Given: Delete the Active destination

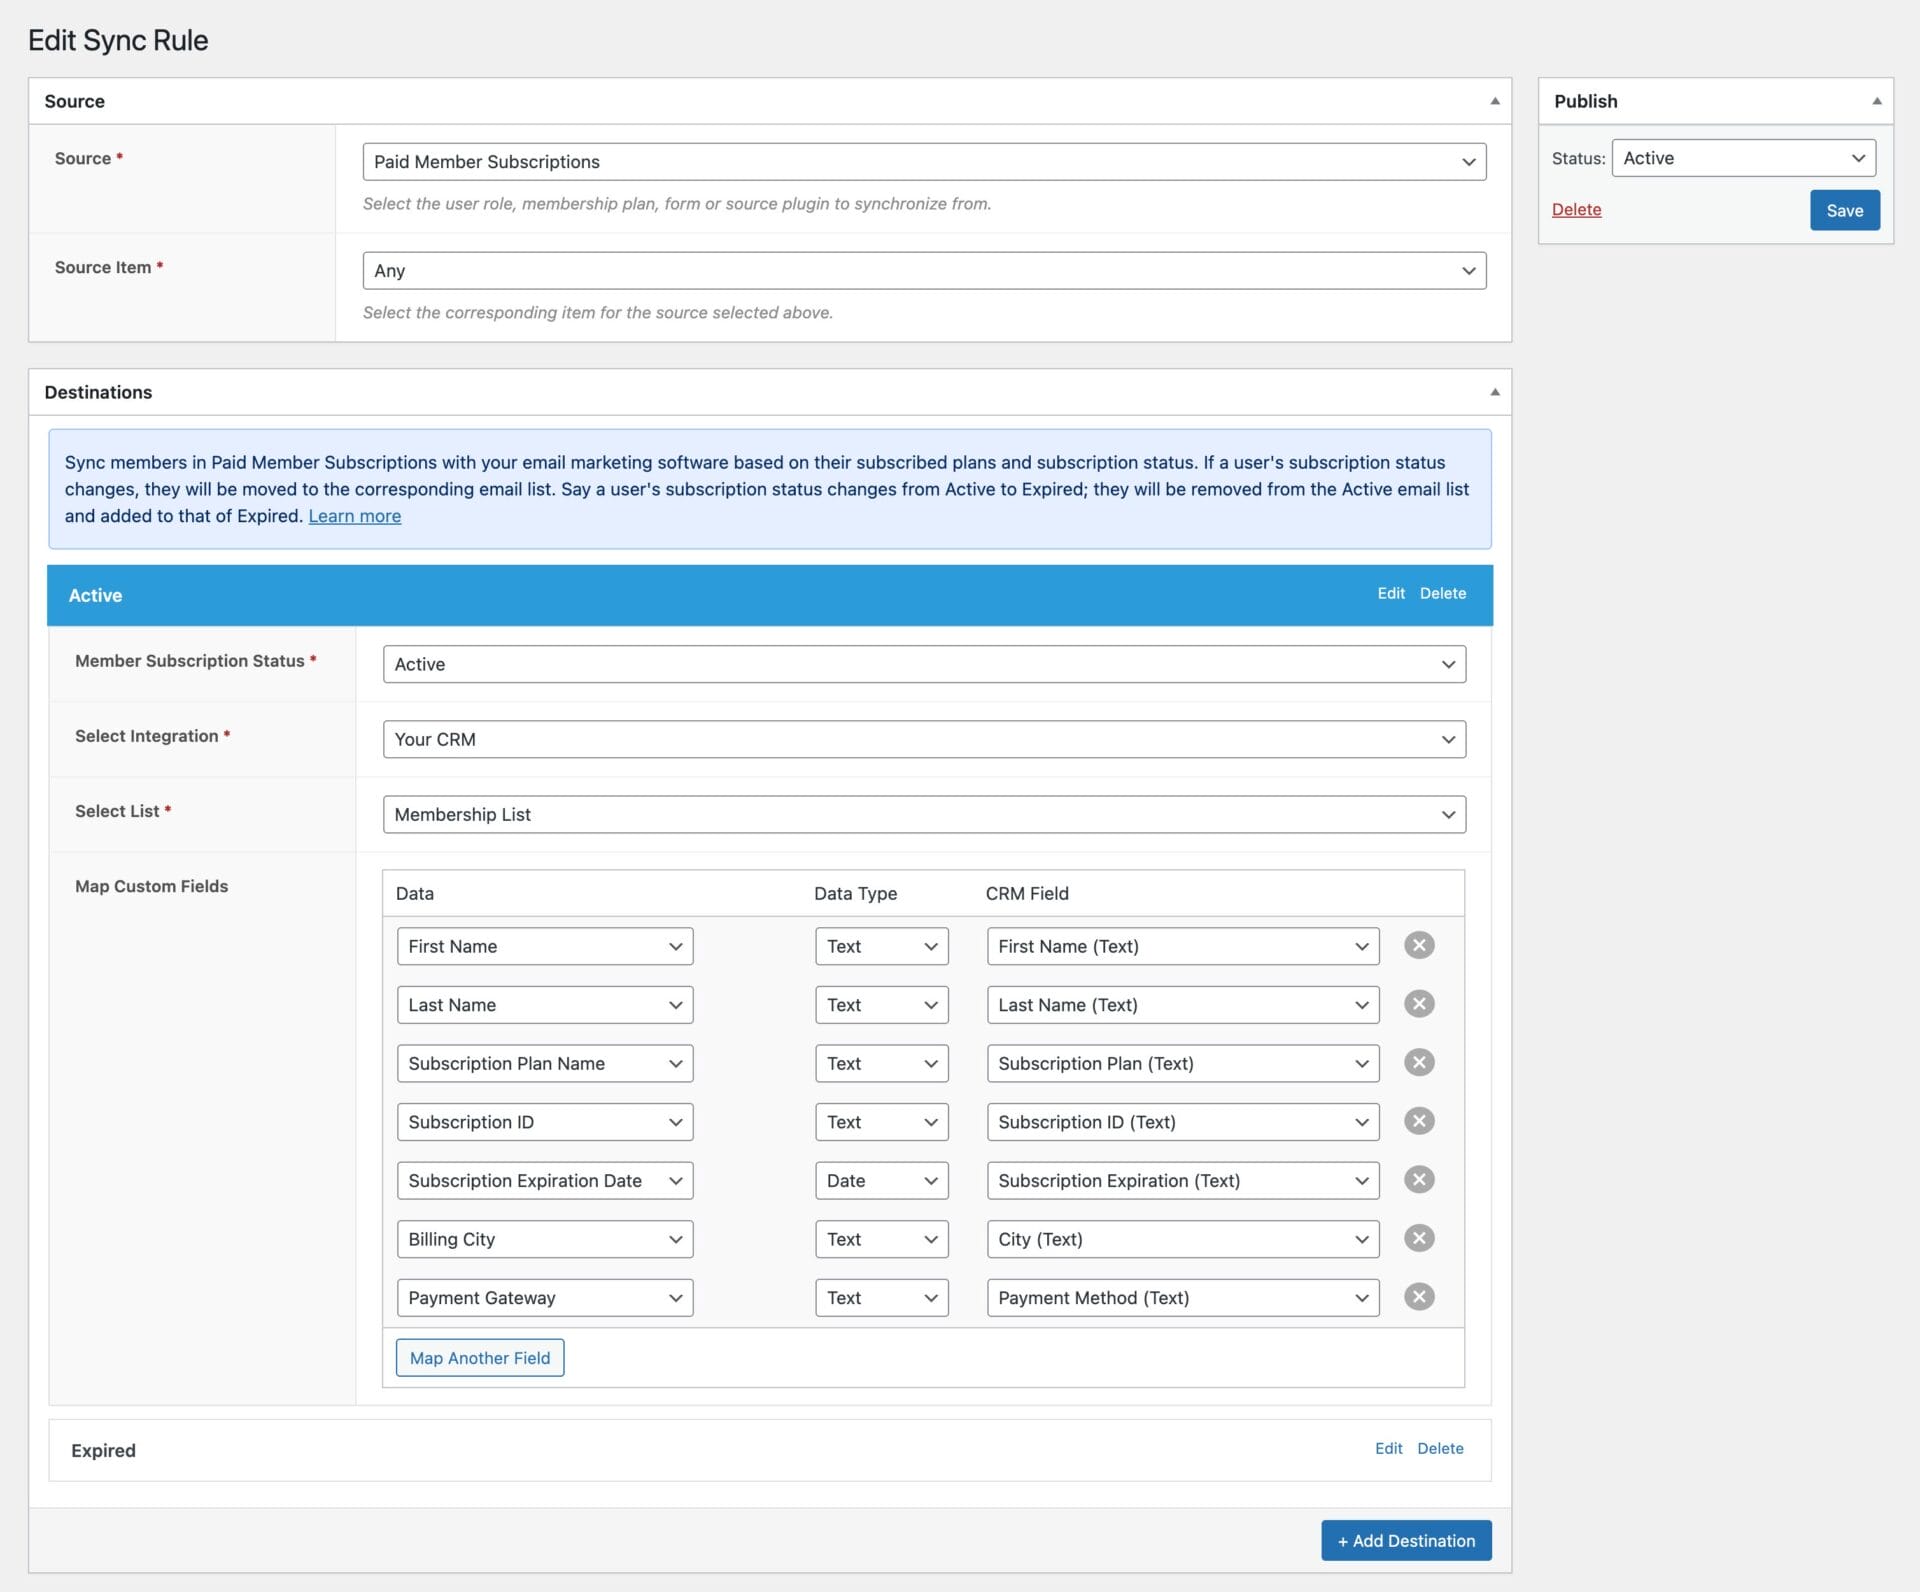Looking at the screenshot, I should (1443, 593).
